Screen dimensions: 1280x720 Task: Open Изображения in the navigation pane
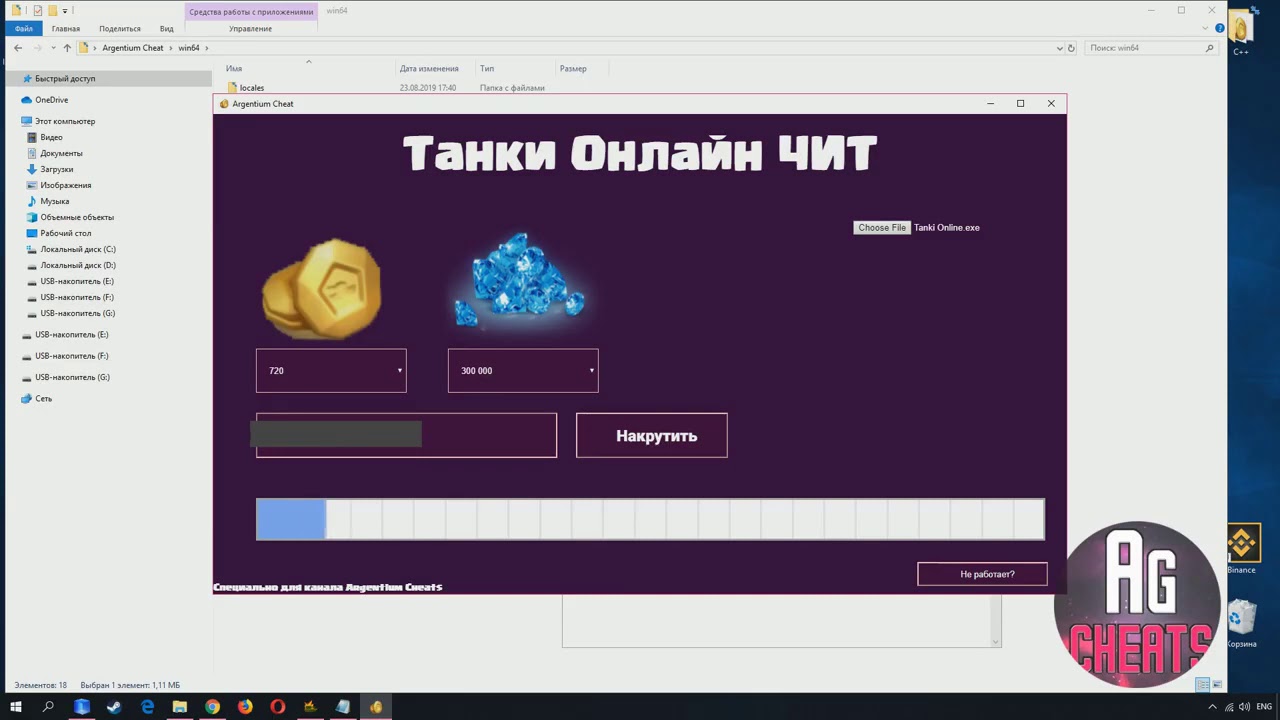click(65, 185)
